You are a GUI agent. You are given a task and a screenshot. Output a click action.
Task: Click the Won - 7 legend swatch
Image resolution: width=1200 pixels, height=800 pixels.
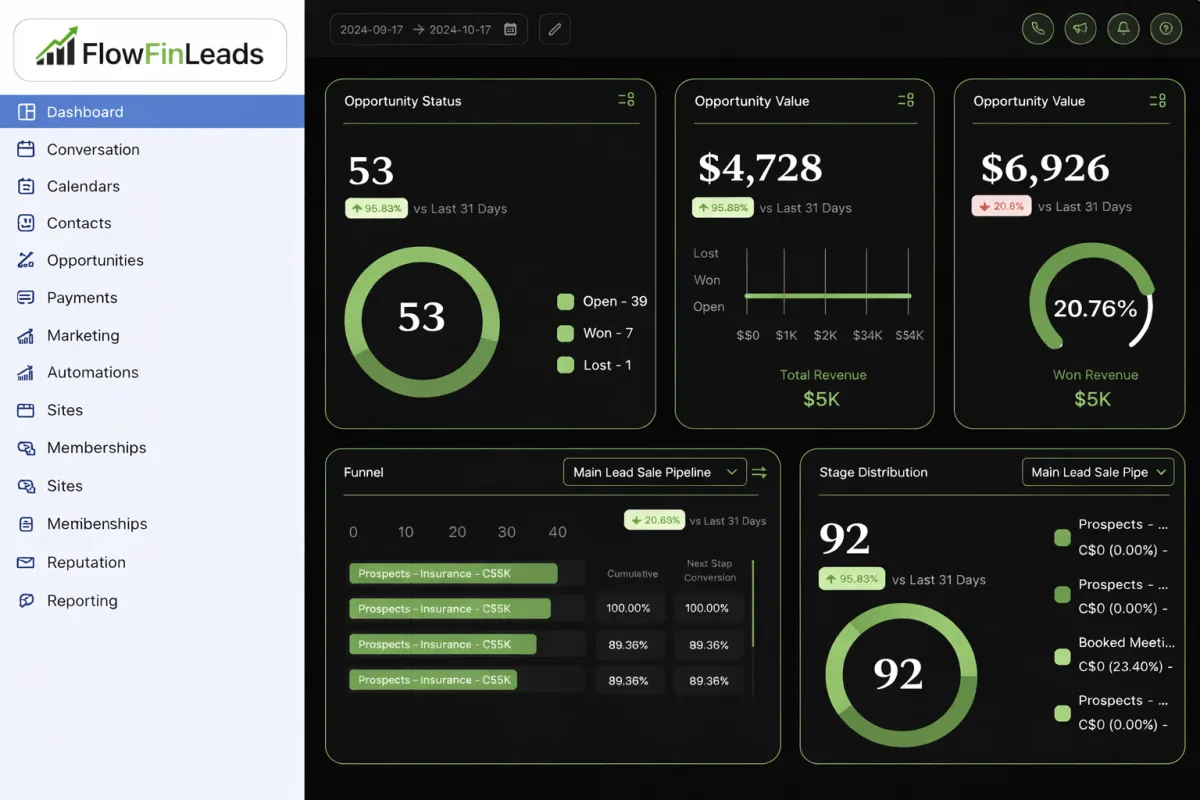pos(565,333)
